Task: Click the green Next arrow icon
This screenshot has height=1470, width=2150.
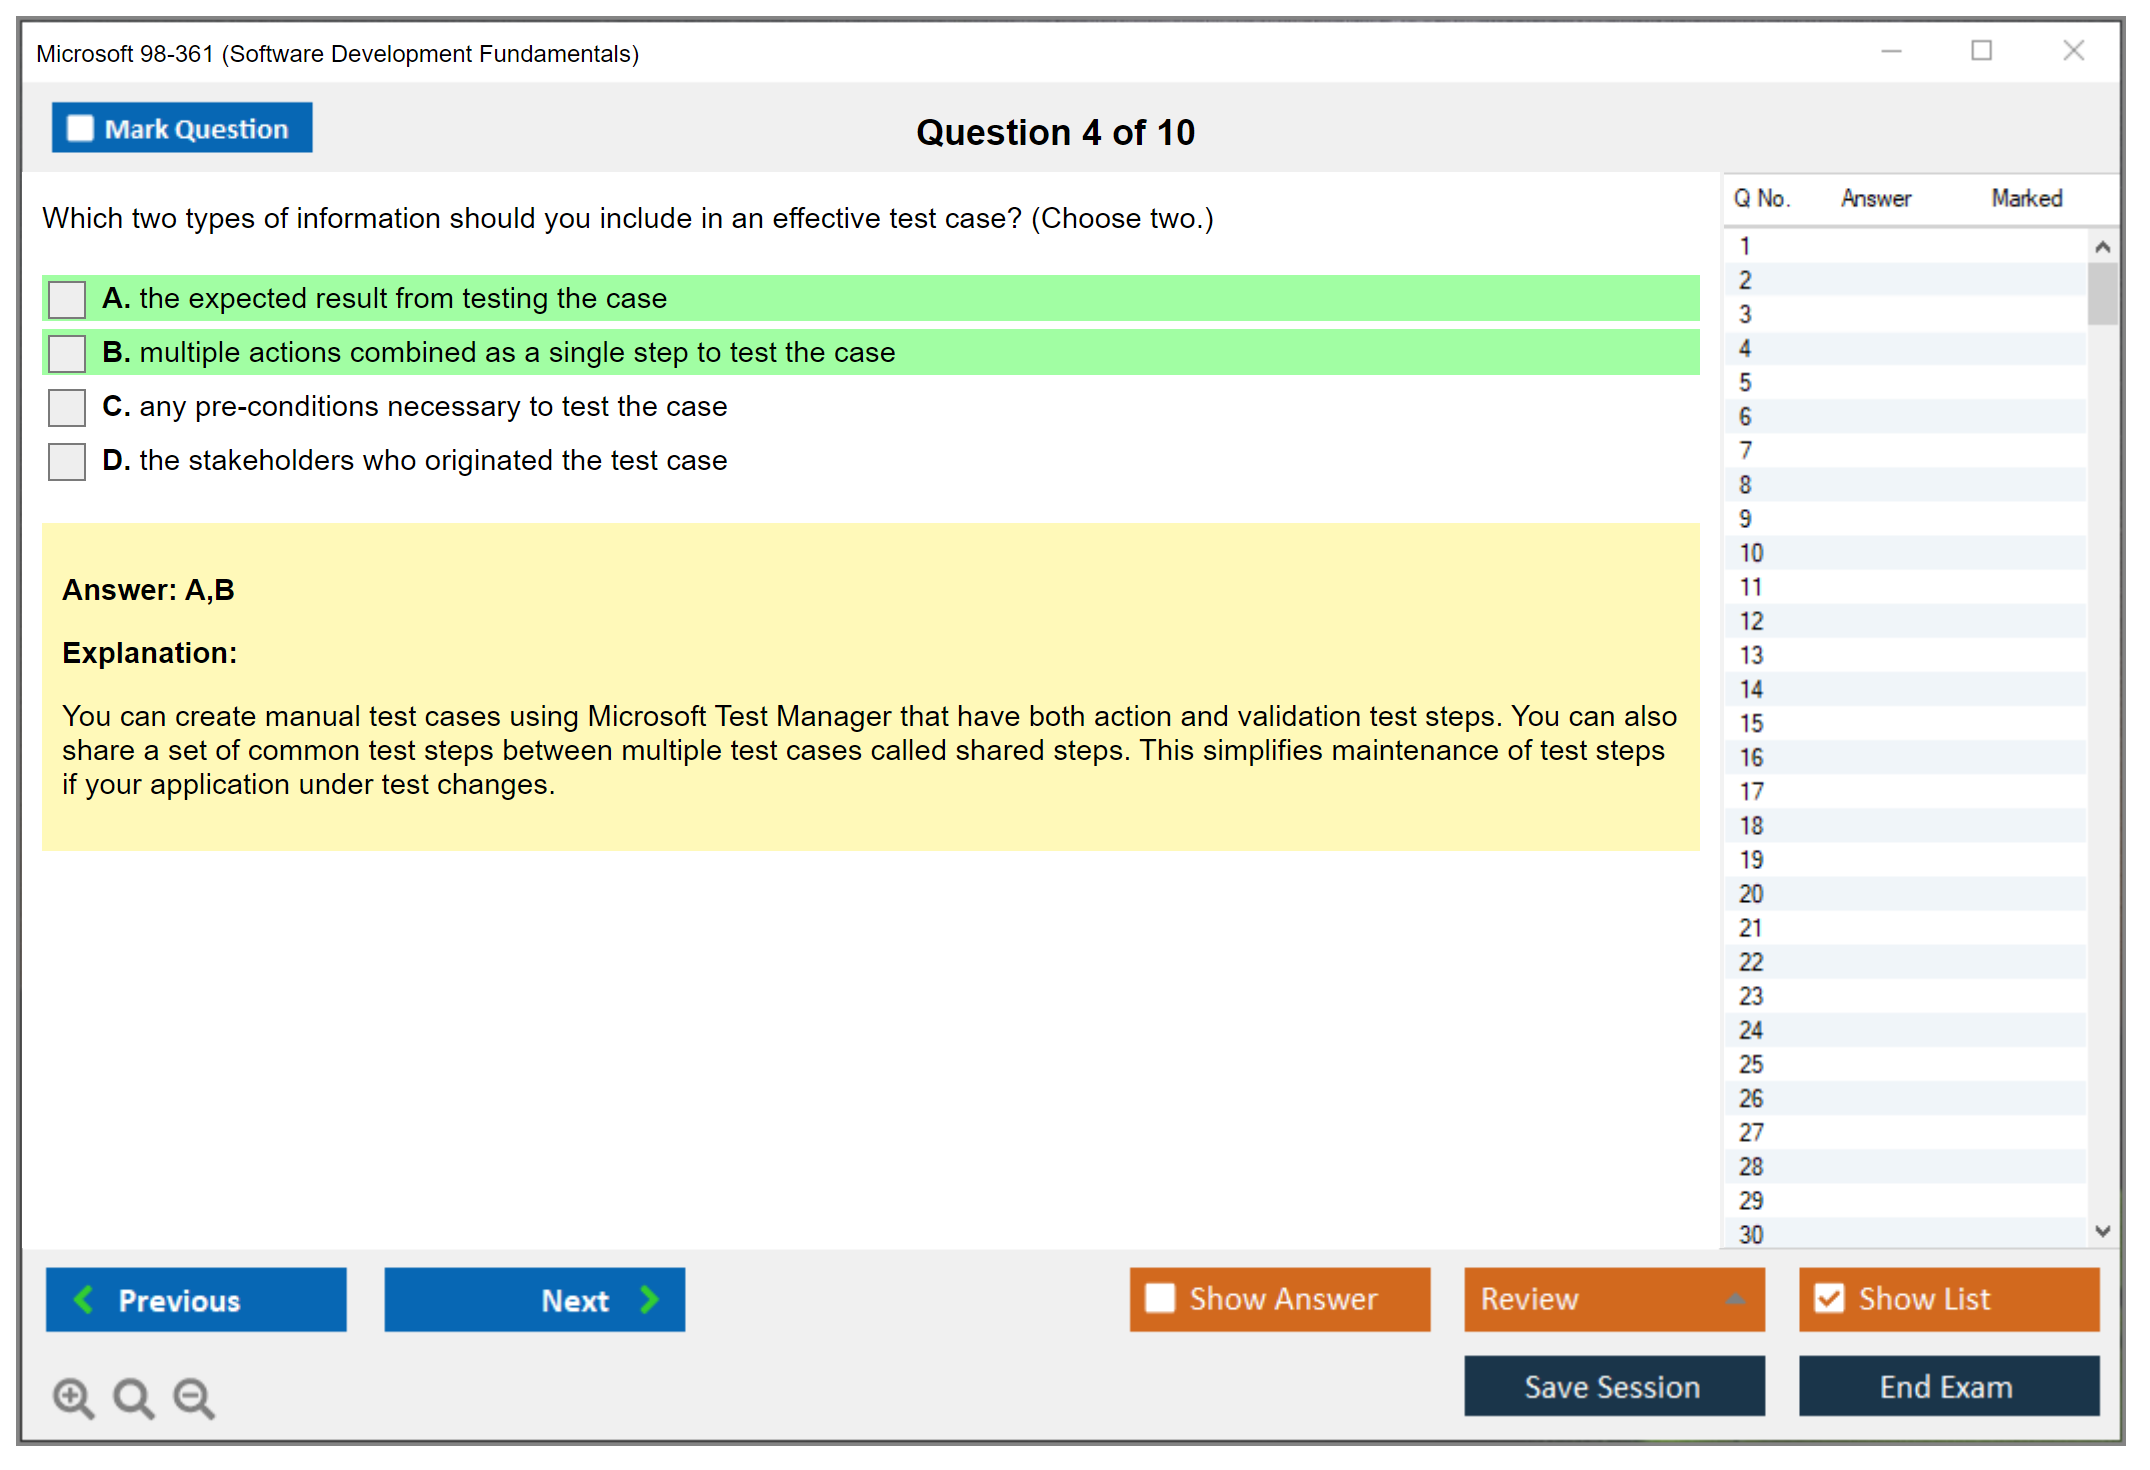Action: click(x=649, y=1299)
